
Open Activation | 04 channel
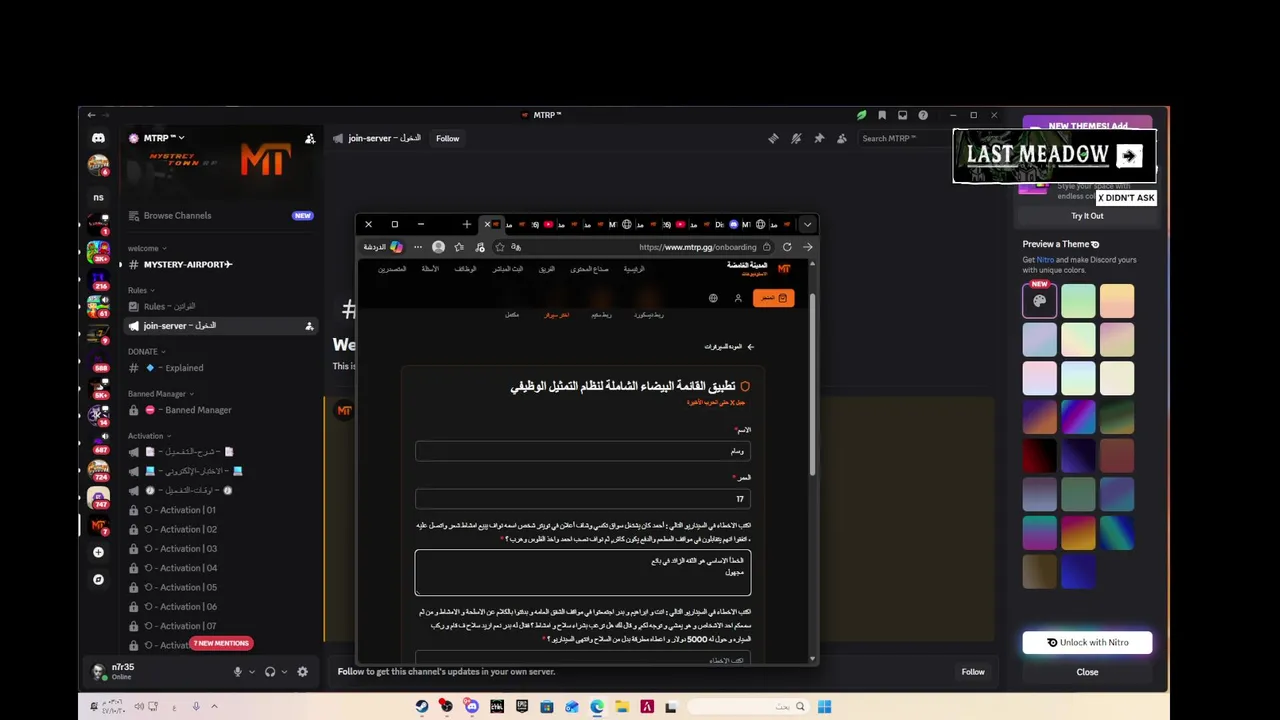tap(220, 568)
